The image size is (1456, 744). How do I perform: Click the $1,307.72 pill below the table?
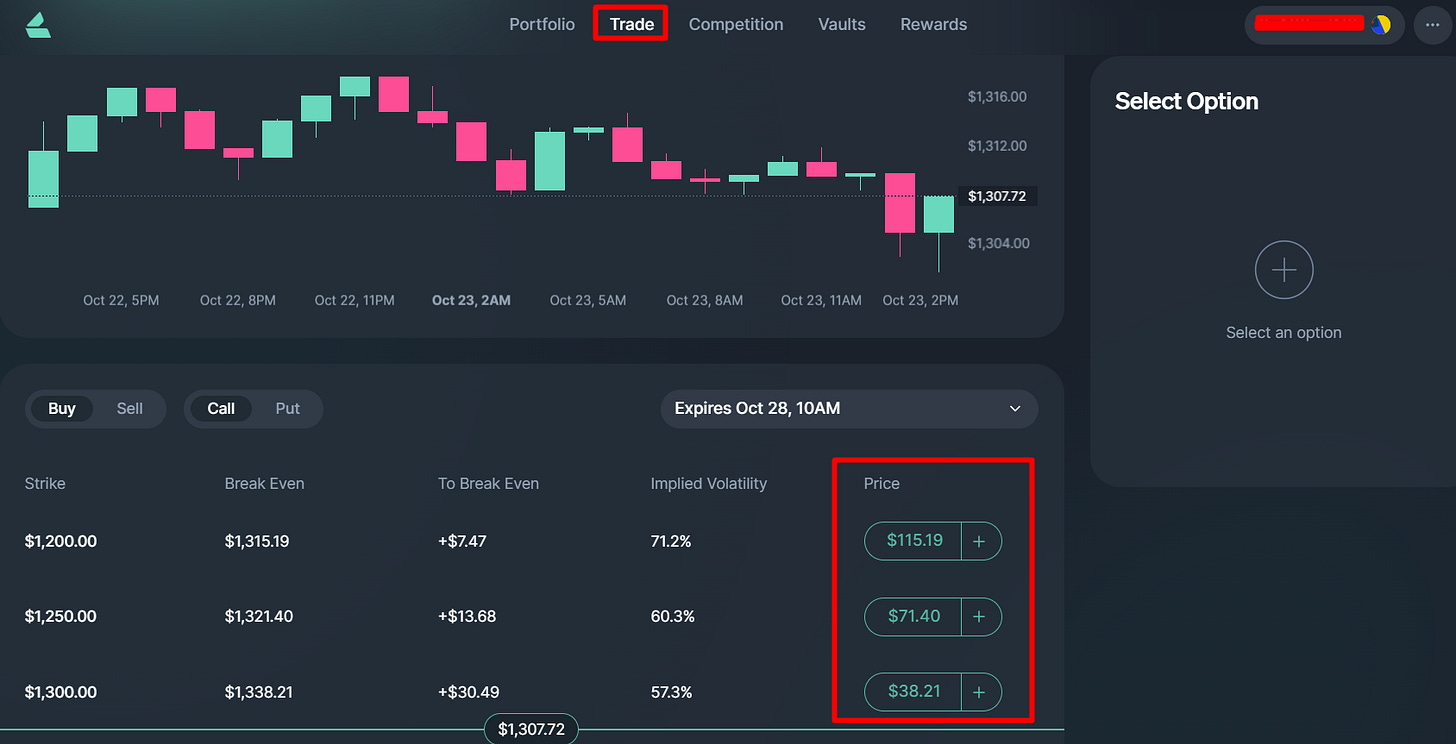coord(531,729)
